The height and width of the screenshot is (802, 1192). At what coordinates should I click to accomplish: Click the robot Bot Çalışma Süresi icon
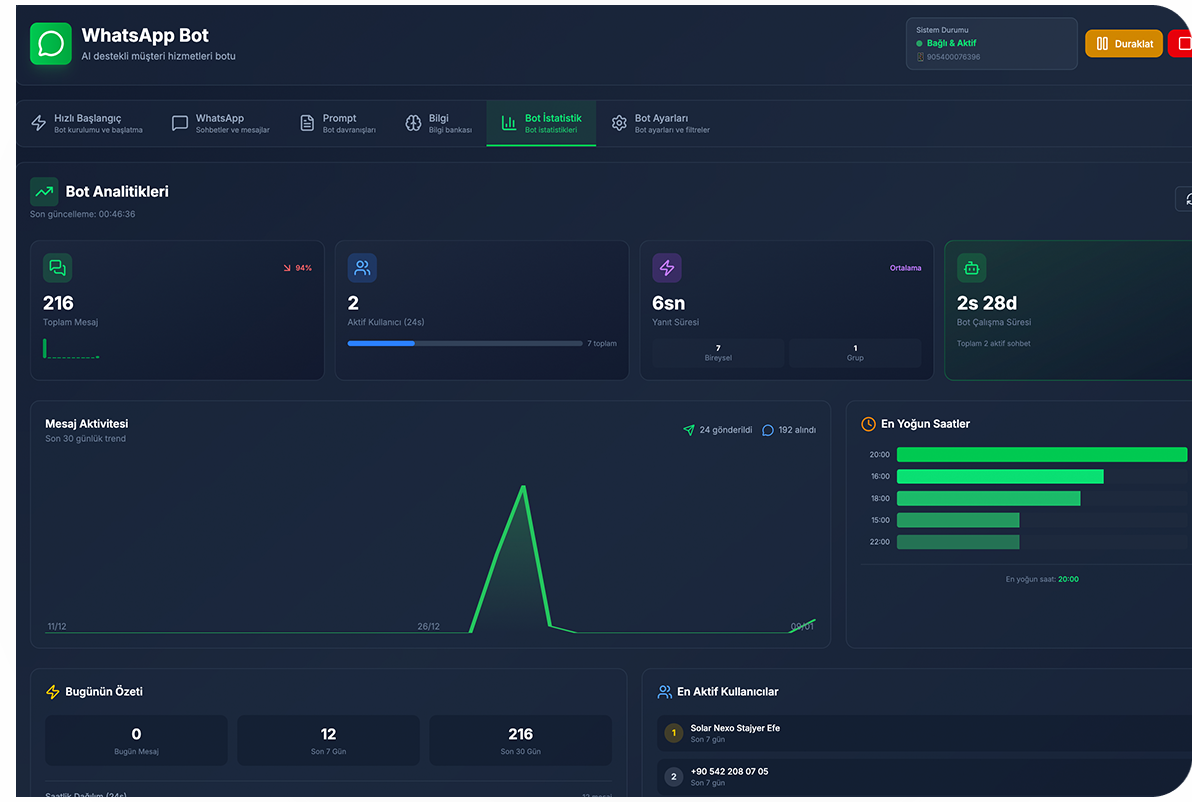[x=971, y=268]
